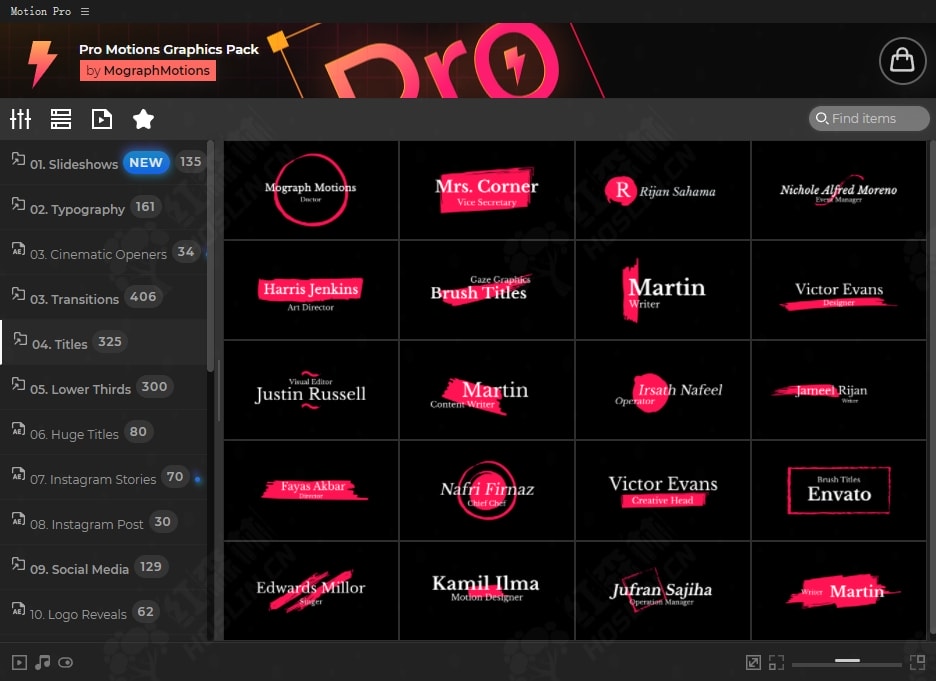Screen dimensions: 936x681
Task: Select the Harris Jenkins title thumbnail
Action: (311, 290)
